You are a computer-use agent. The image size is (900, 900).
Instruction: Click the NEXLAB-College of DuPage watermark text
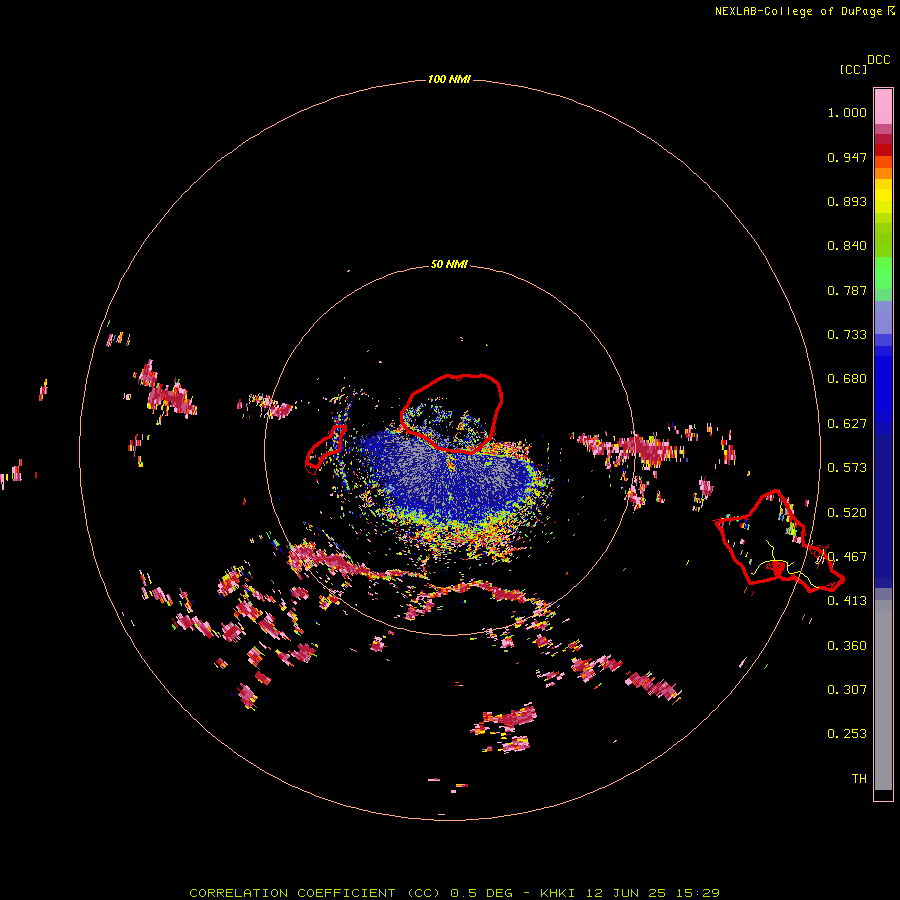804,11
